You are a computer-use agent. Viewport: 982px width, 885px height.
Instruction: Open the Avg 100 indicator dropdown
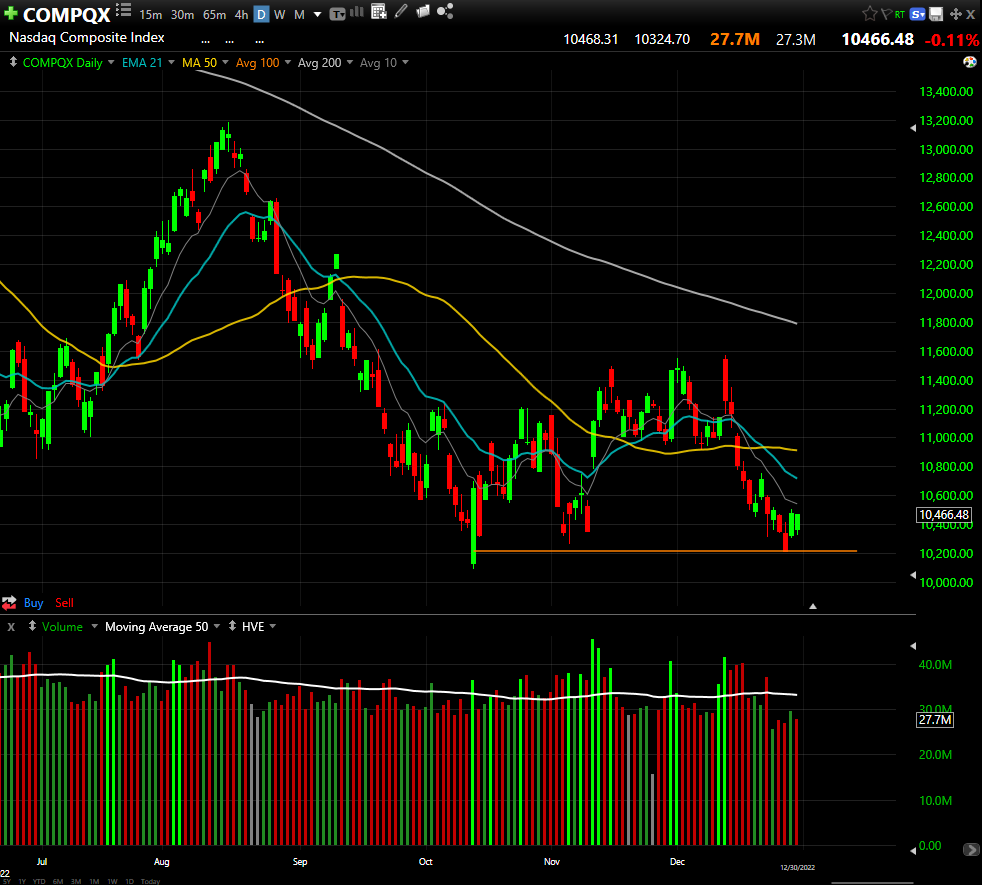287,62
